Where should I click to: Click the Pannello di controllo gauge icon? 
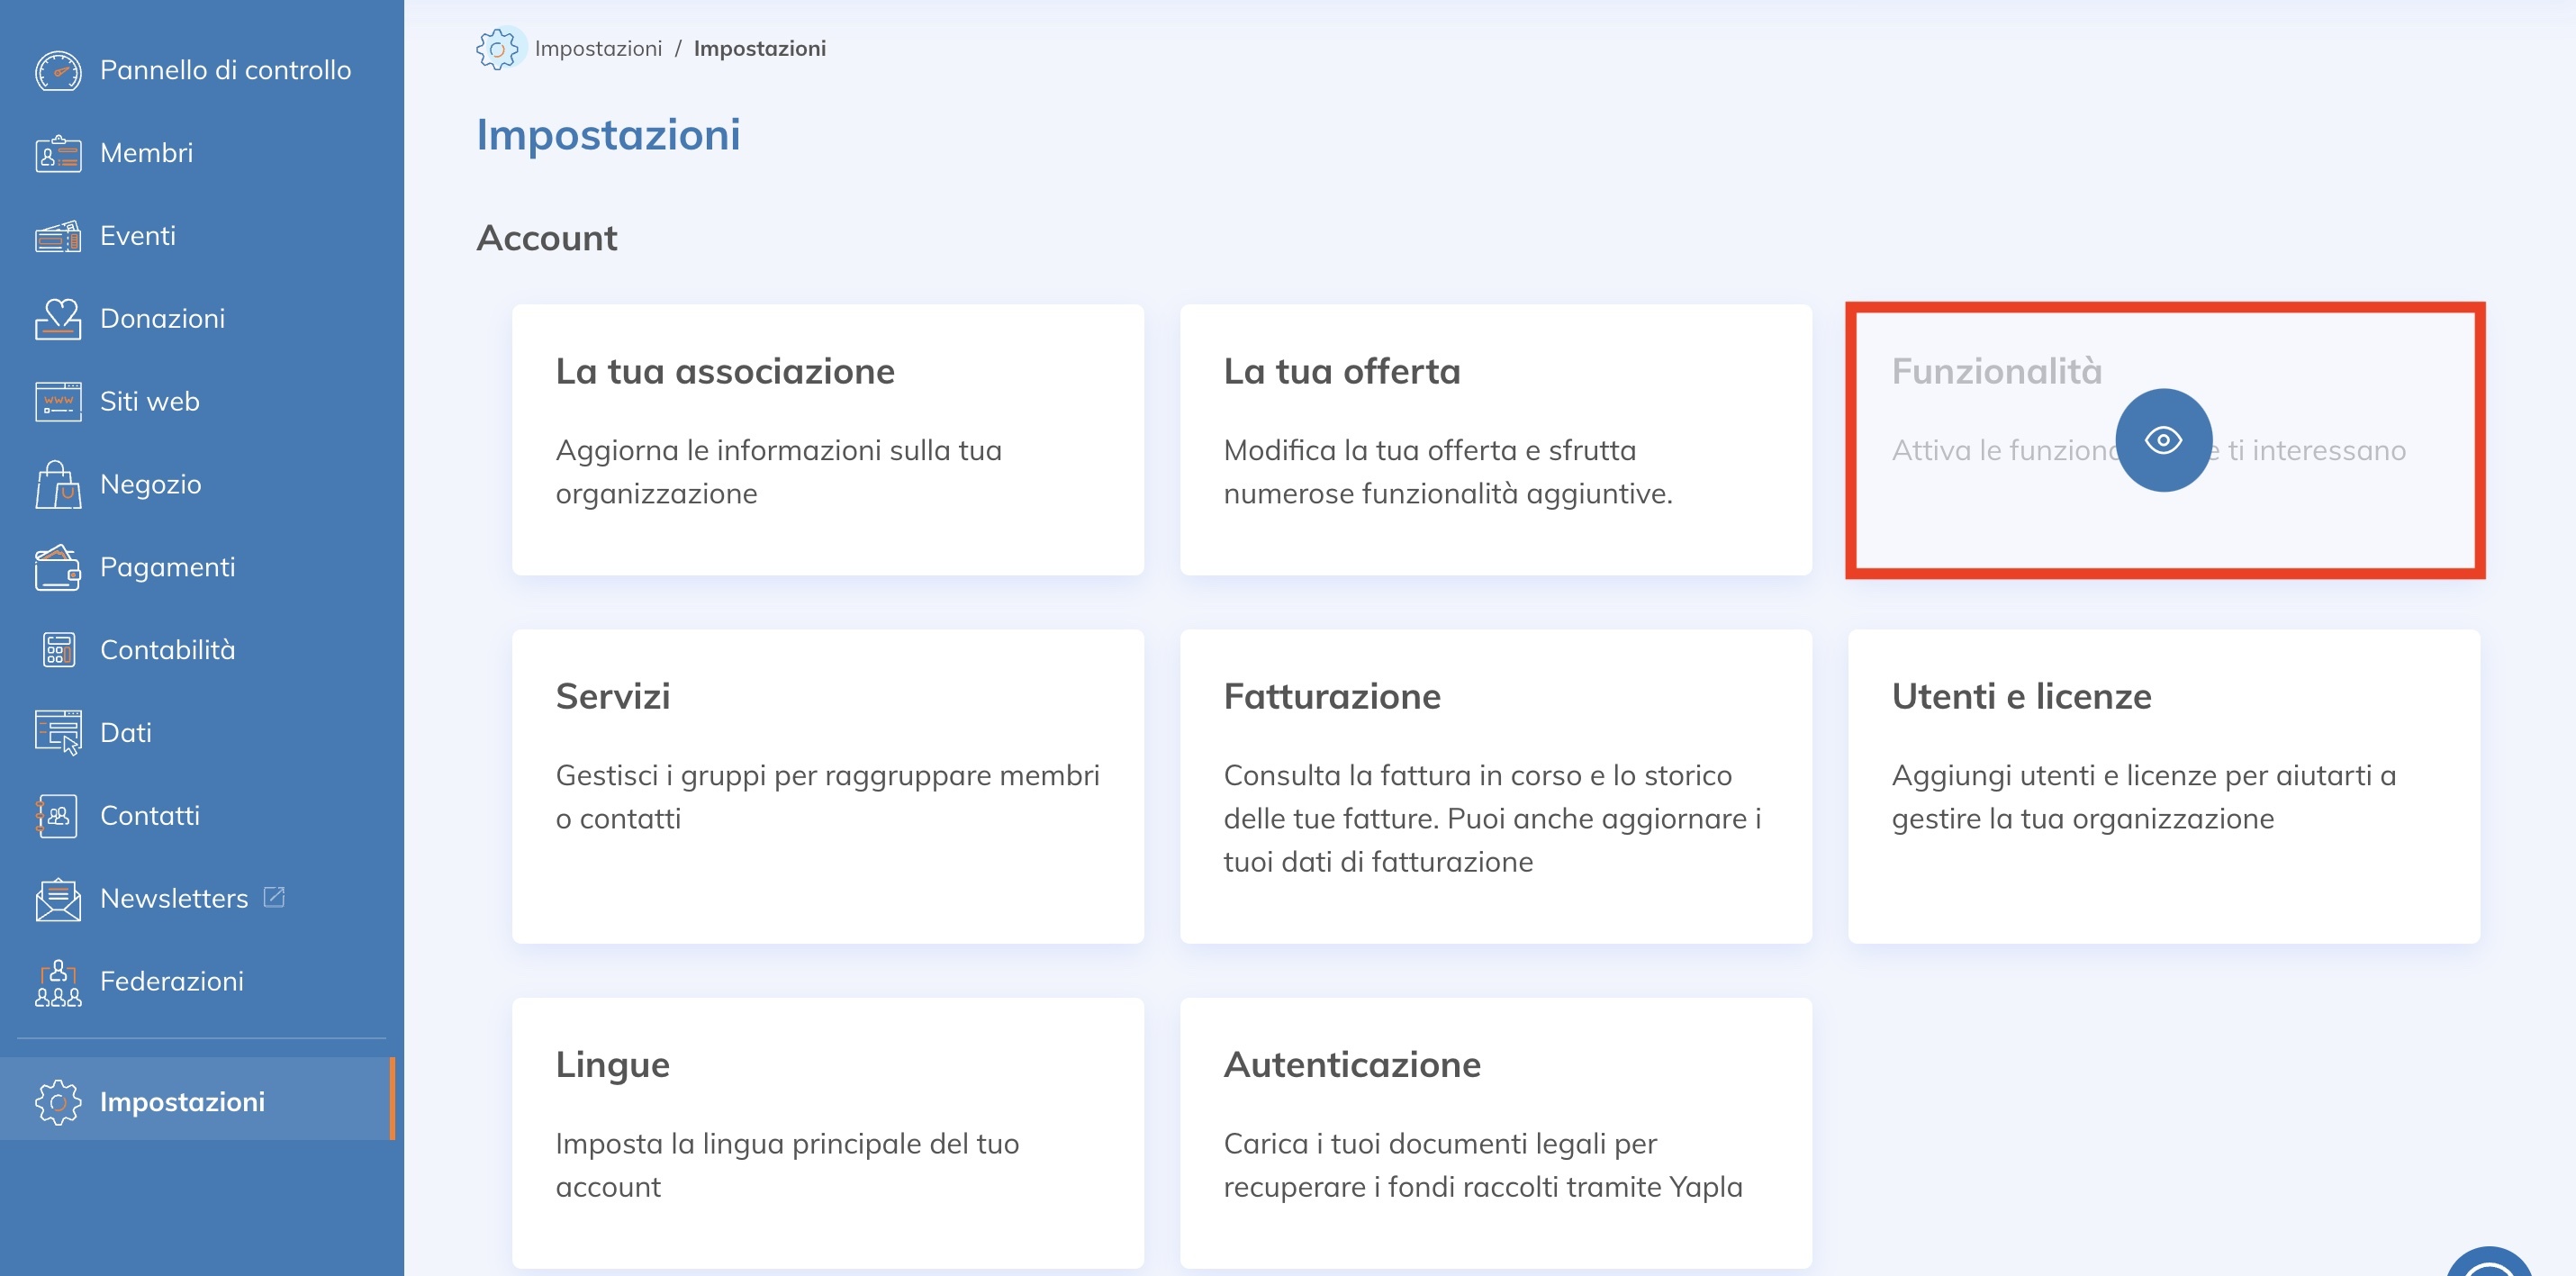(x=58, y=71)
